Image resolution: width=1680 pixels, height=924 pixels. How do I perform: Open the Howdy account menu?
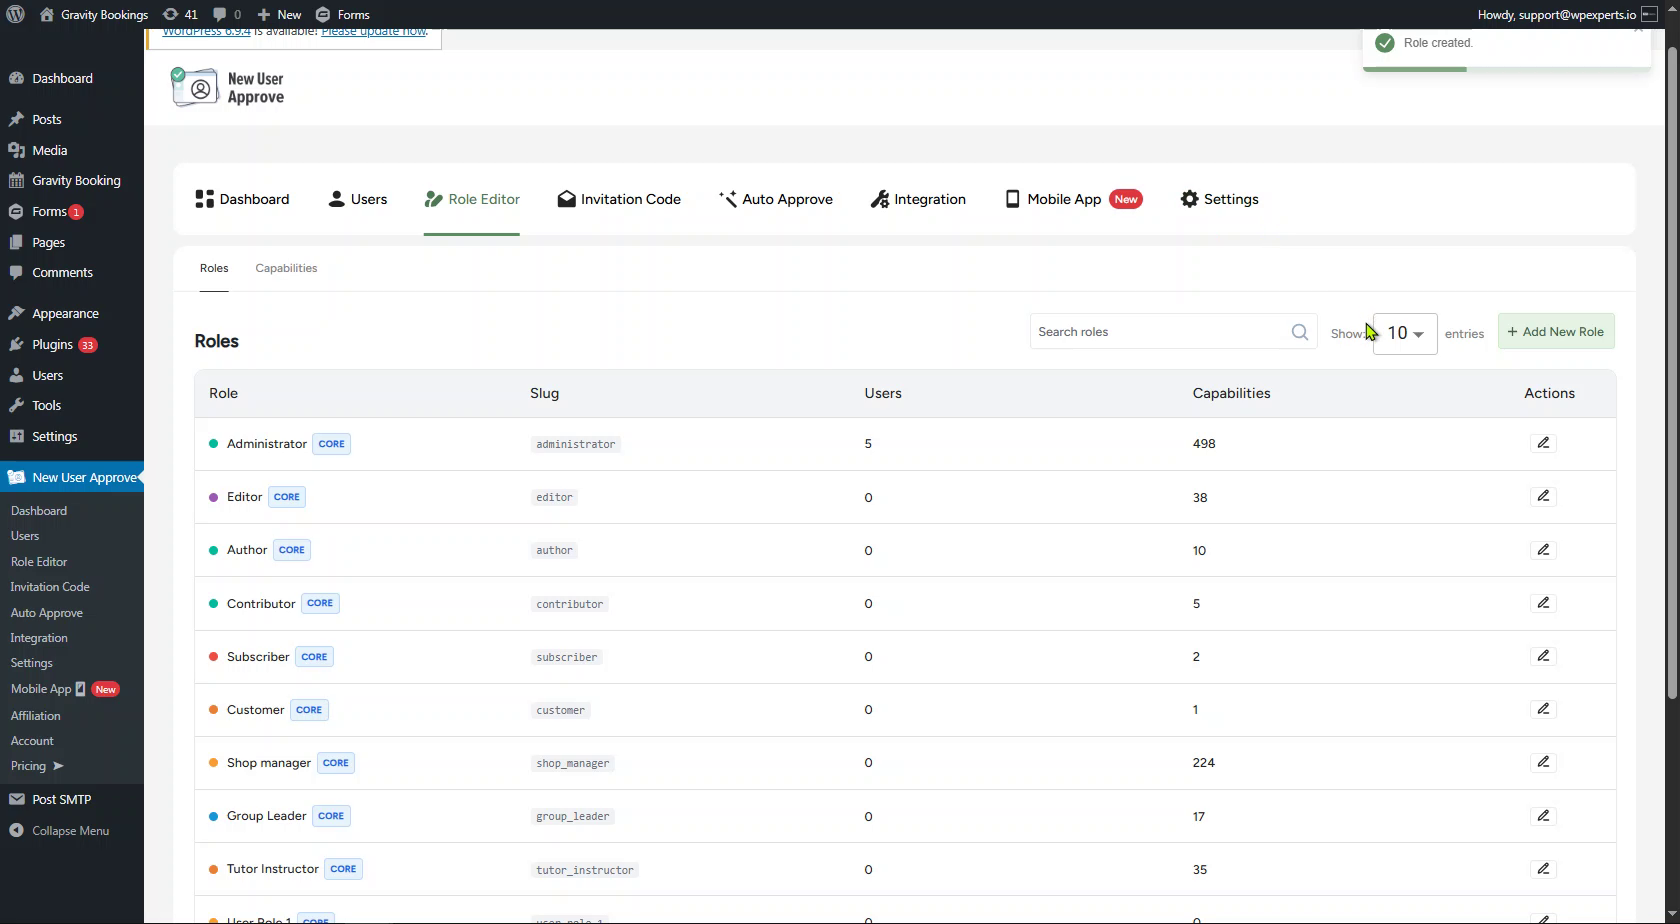[1565, 14]
